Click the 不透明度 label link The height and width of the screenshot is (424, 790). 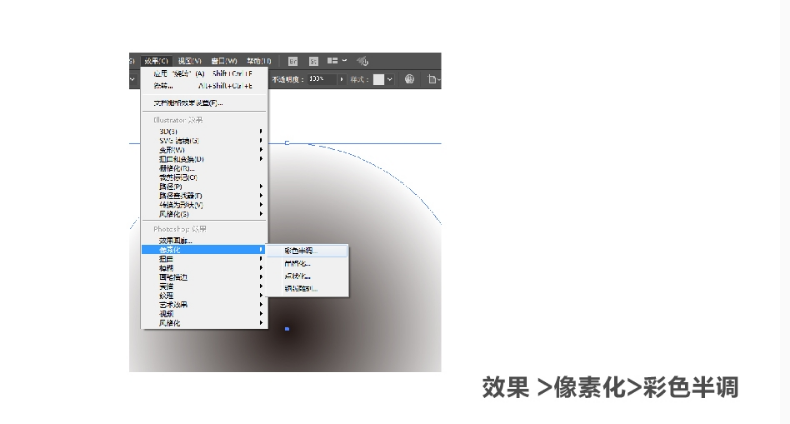288,80
